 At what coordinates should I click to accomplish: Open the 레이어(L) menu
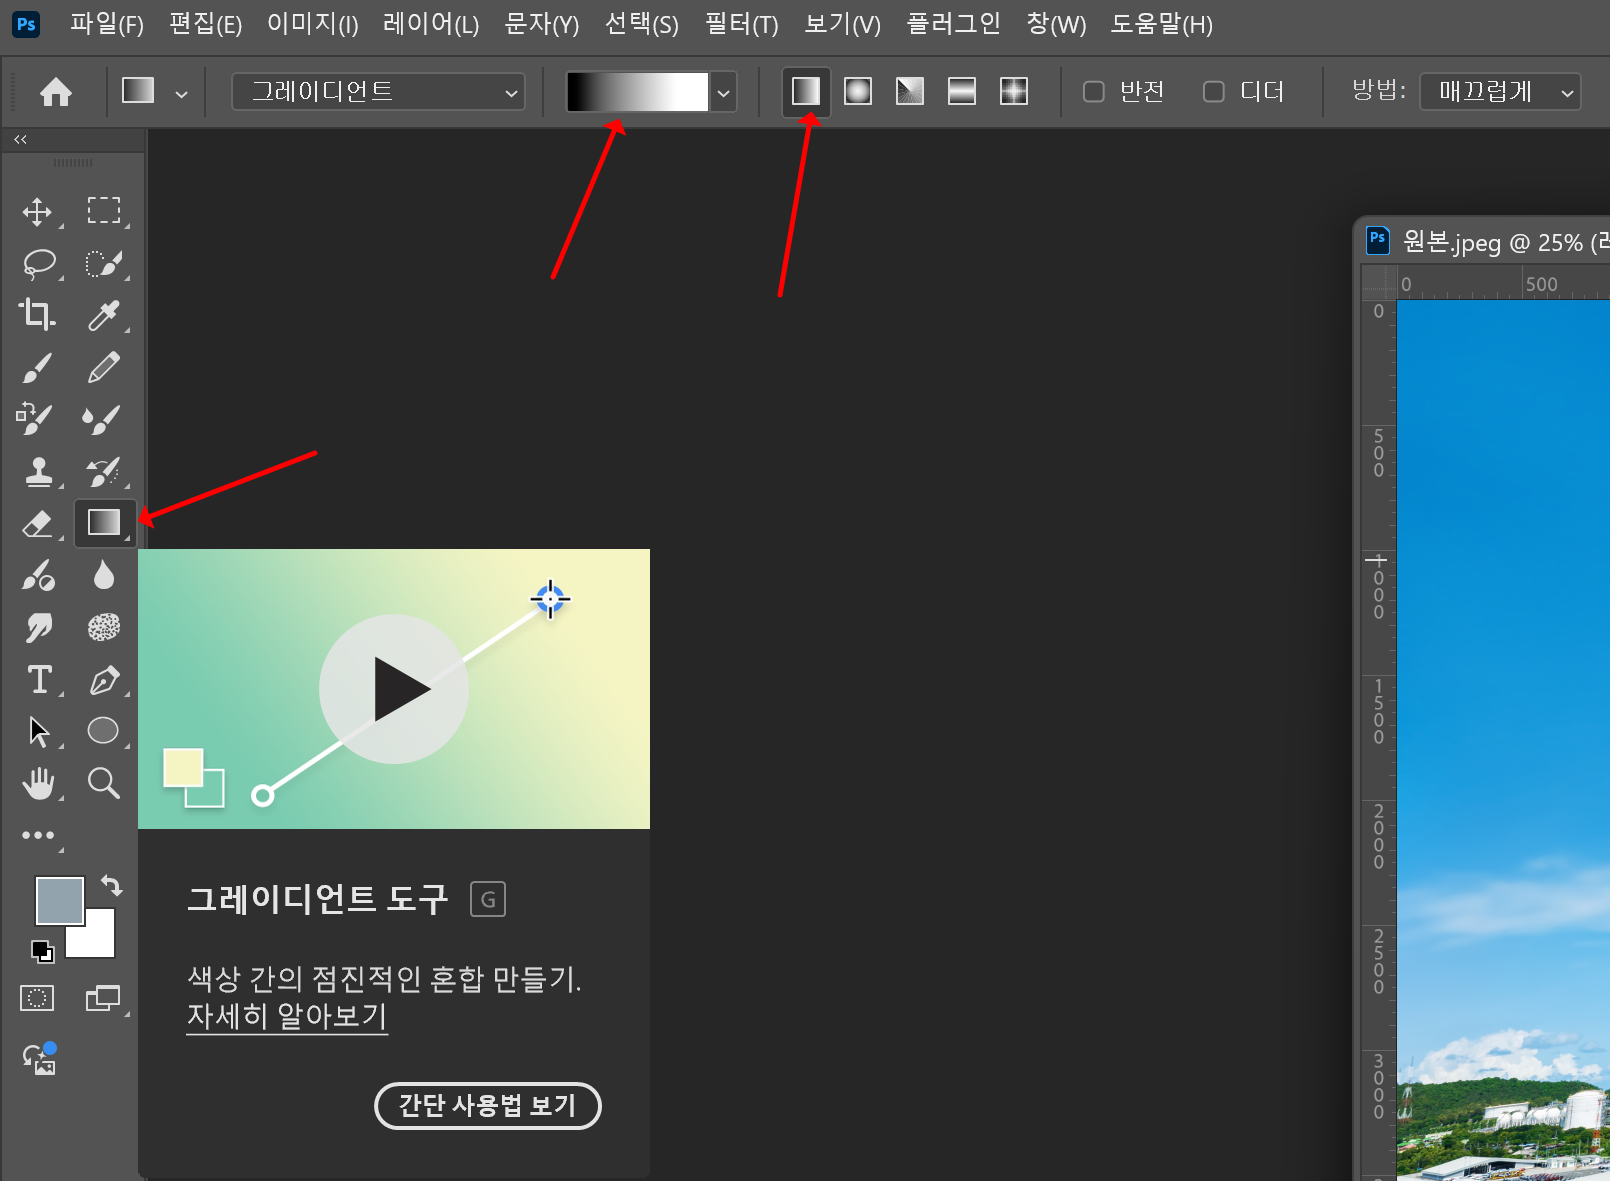coord(429,24)
